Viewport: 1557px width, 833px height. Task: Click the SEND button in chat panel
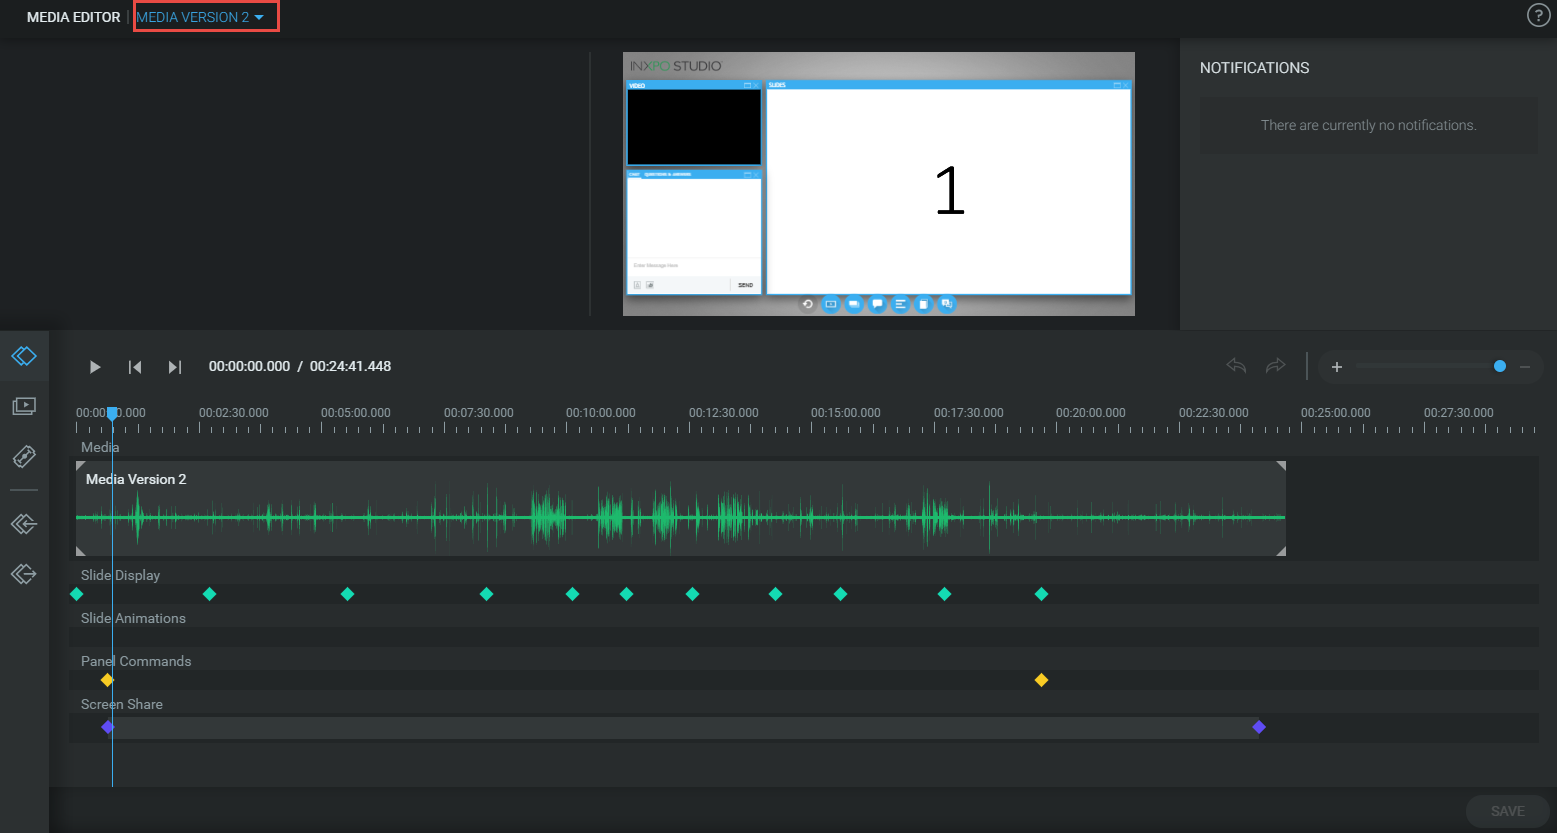745,285
